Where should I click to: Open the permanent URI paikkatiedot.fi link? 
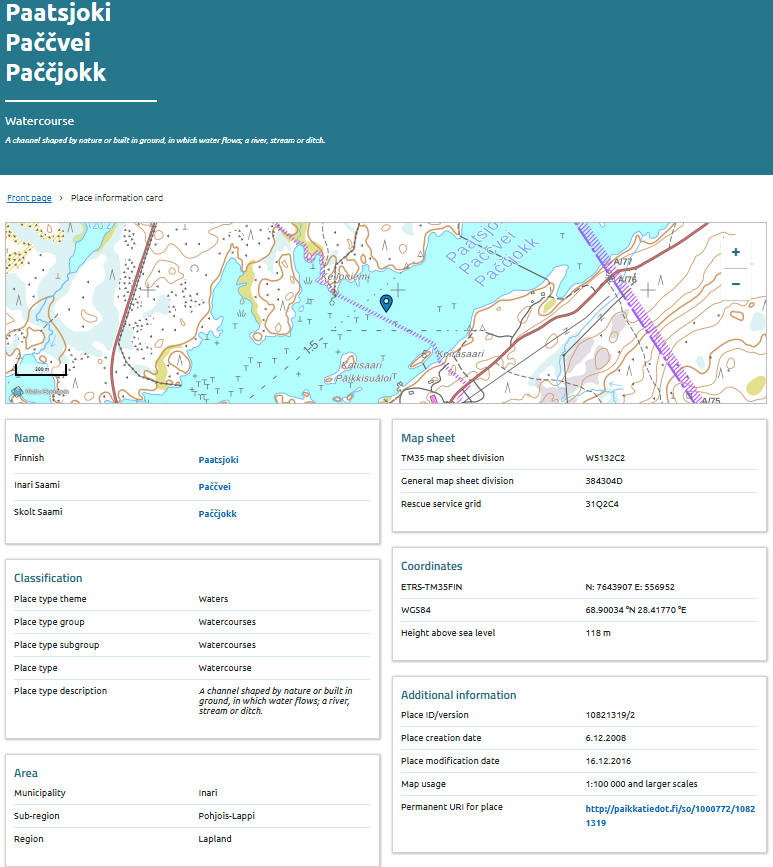tap(670, 816)
